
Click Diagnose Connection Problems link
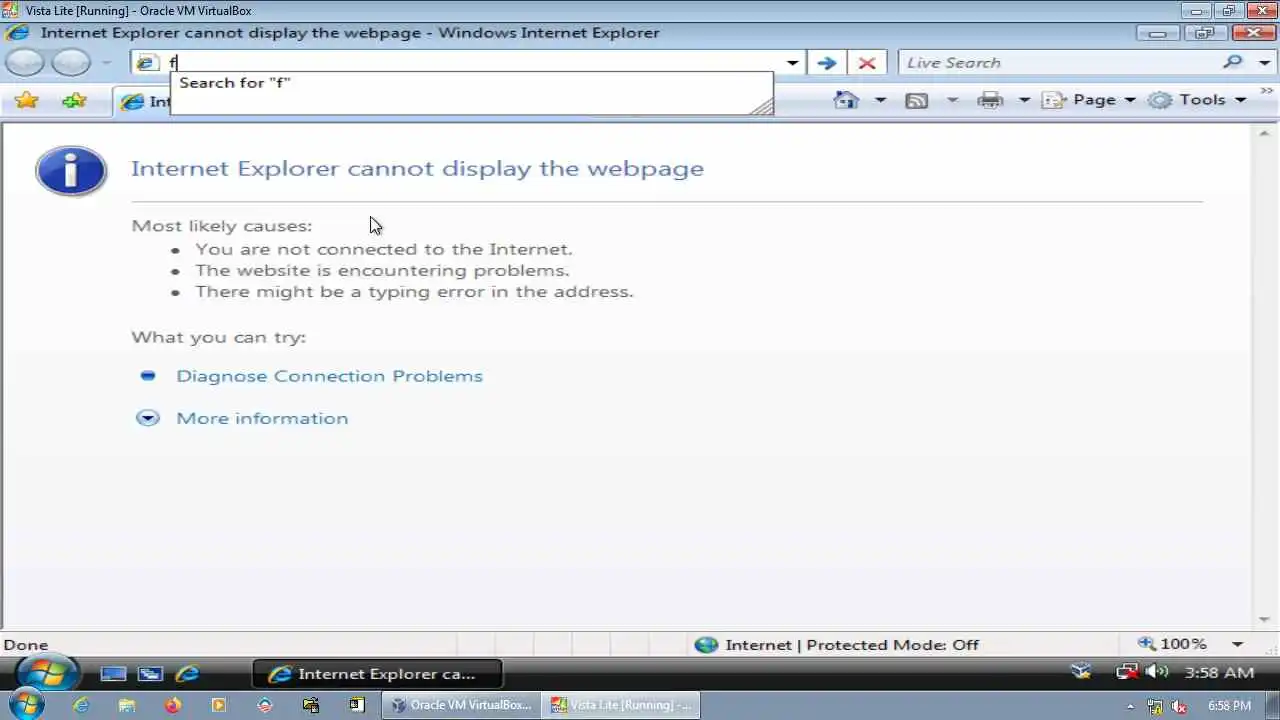[329, 376]
